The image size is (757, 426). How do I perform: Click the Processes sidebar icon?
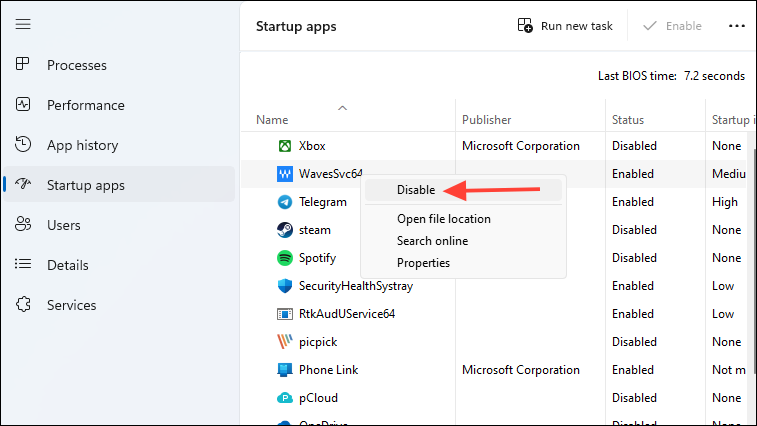click(23, 64)
